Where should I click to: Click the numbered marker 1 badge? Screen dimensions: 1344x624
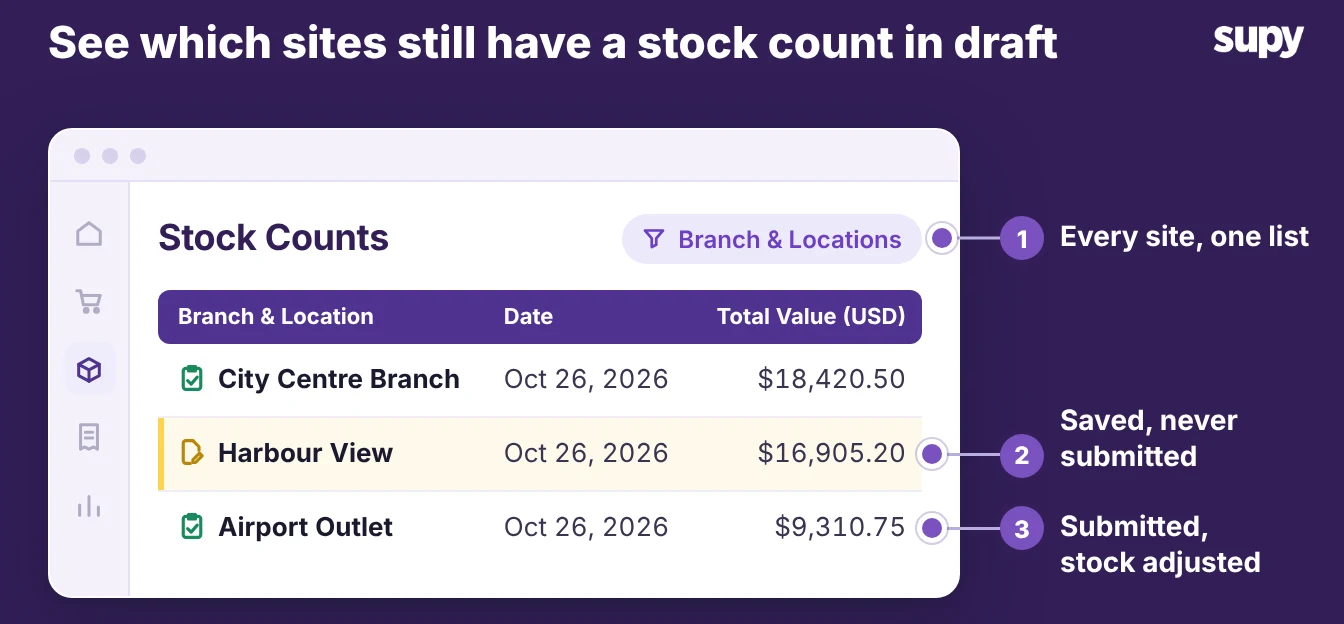1022,239
